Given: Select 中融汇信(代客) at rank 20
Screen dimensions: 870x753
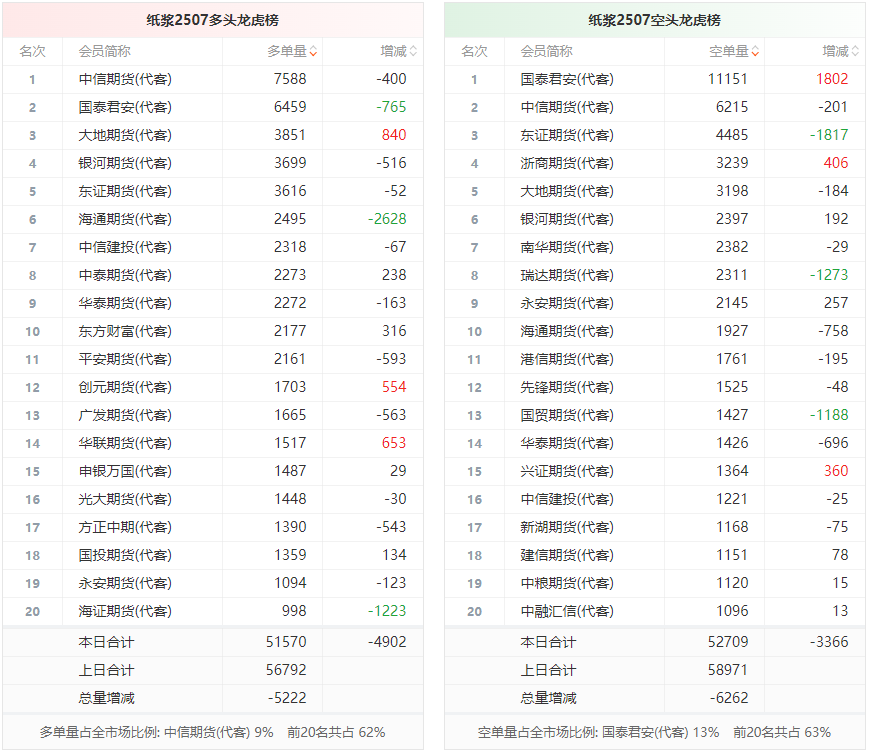Looking at the screenshot, I should (x=567, y=611).
